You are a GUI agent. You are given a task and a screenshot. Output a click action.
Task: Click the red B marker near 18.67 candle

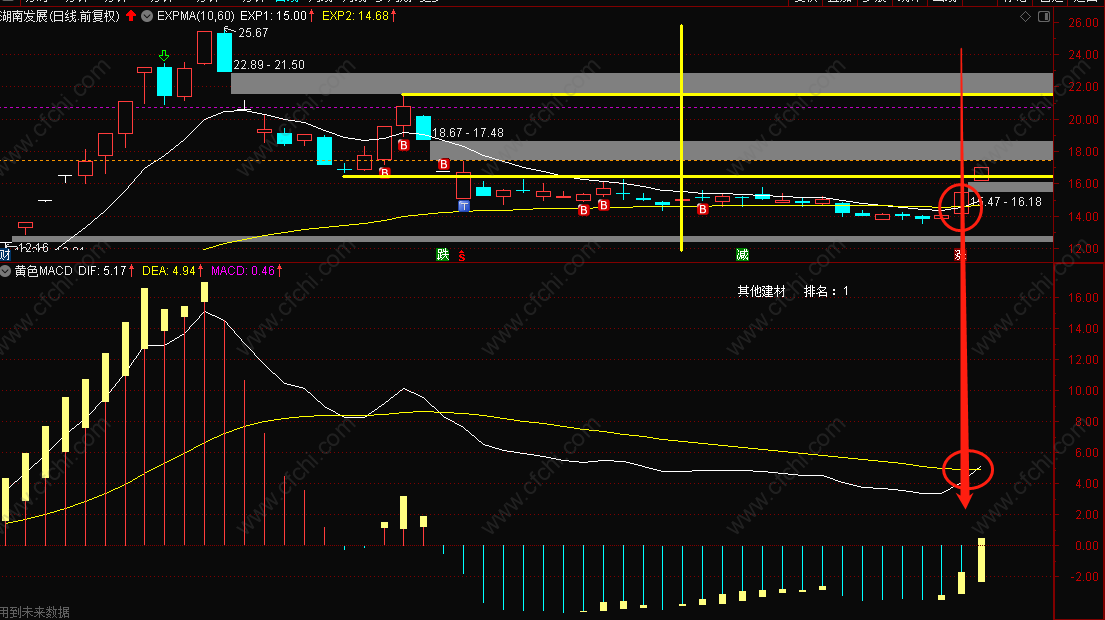(404, 145)
